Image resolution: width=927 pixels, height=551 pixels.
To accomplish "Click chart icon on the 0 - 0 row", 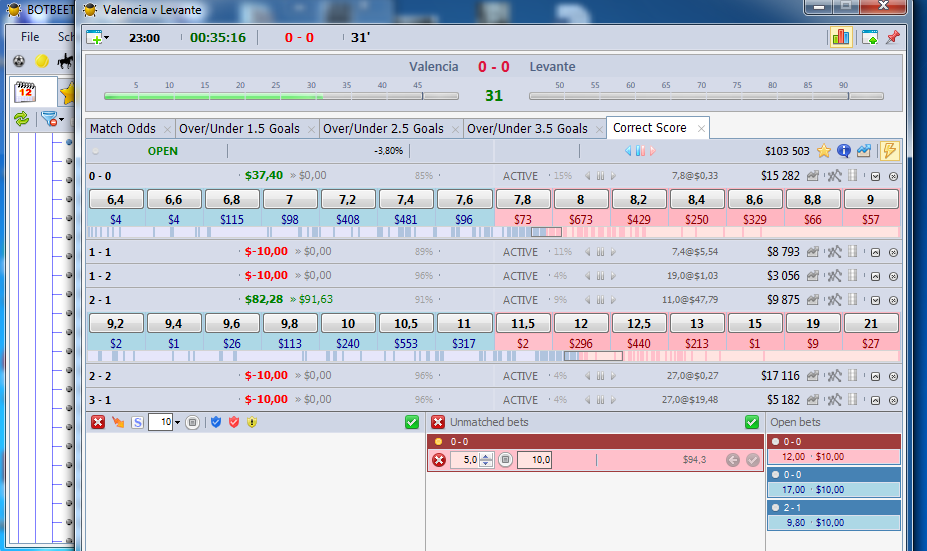I will coord(813,176).
